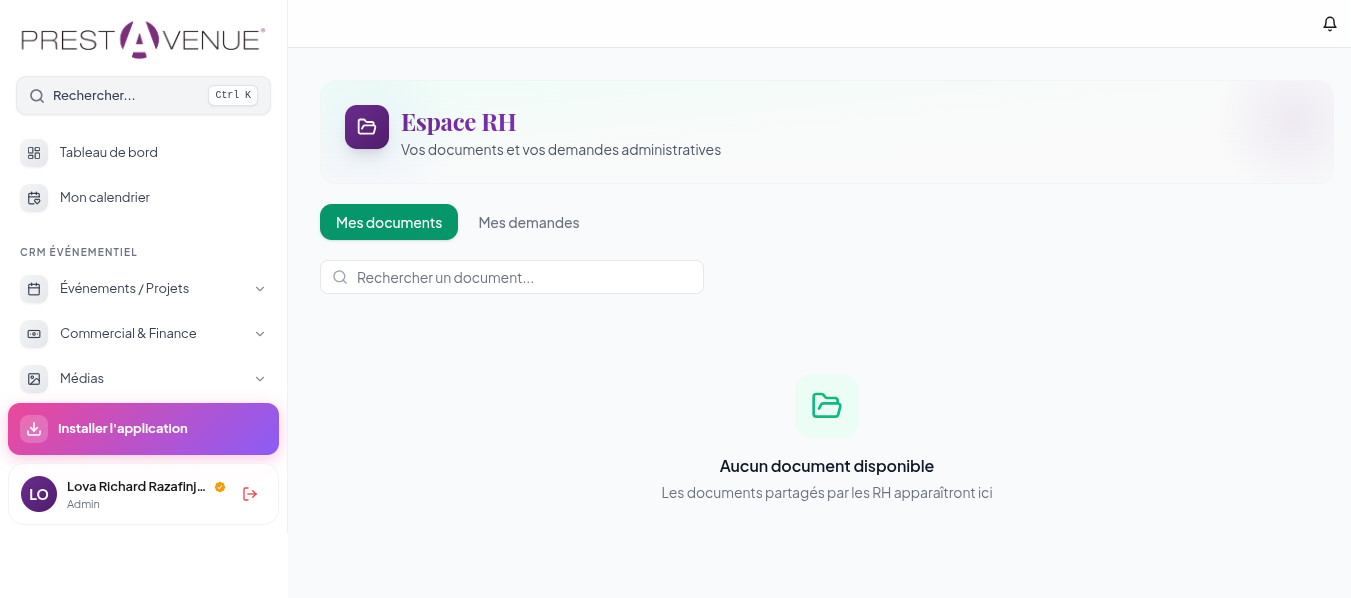Open the Mon calendrier menu item

pyautogui.click(x=143, y=198)
